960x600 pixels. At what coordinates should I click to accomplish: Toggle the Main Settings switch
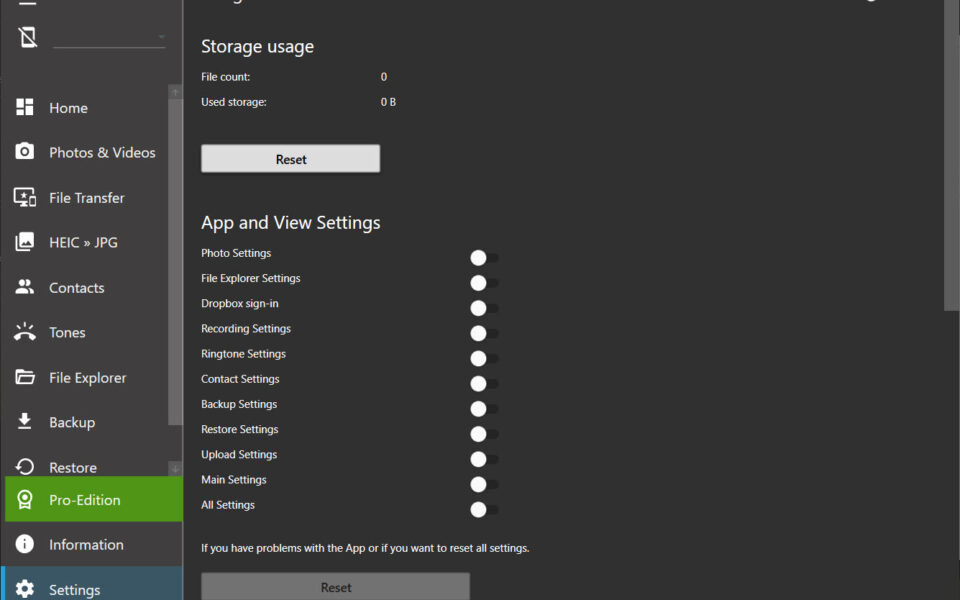[x=484, y=484]
